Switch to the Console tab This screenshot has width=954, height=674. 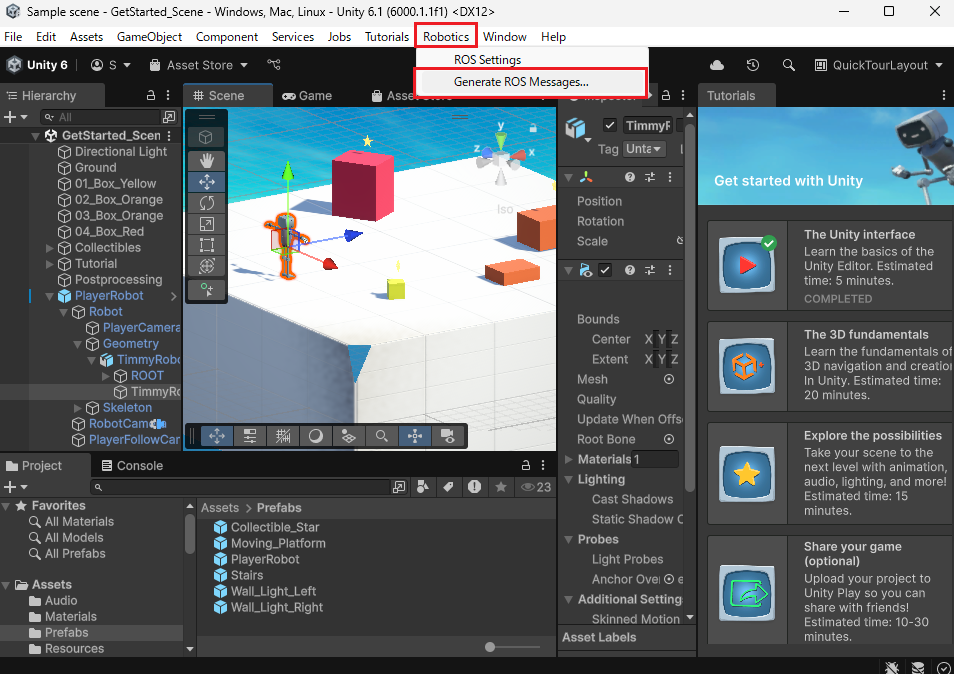pyautogui.click(x=132, y=465)
